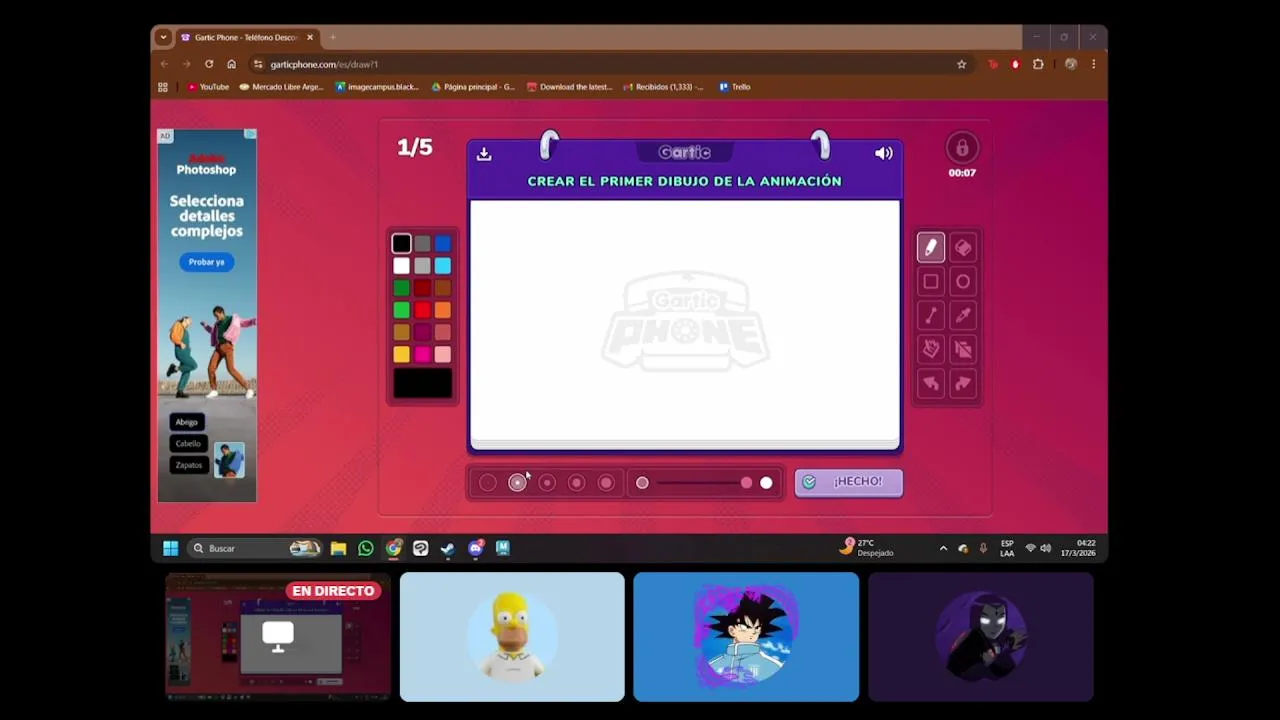
Task: Mute the game sound with speaker icon
Action: pyautogui.click(x=884, y=153)
